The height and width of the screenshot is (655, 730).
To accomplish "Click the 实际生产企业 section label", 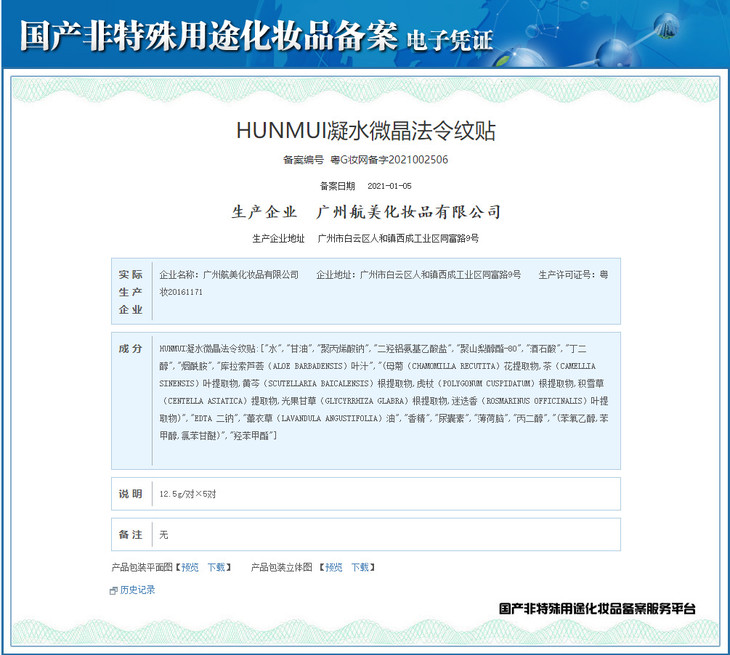I will pos(130,292).
